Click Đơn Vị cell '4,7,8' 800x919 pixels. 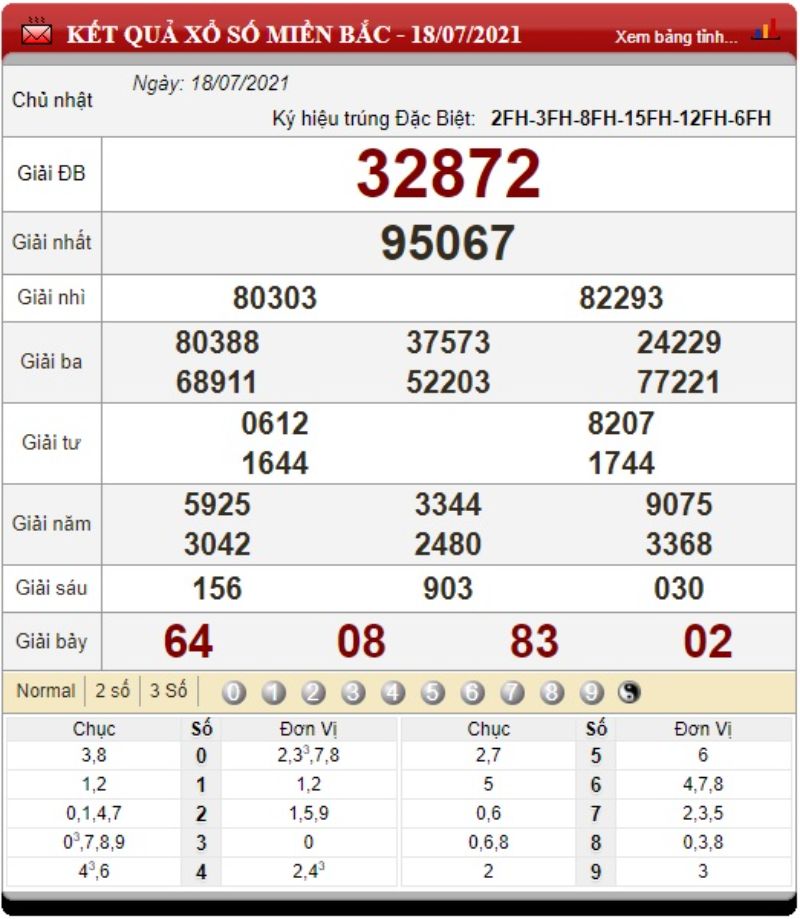click(x=703, y=784)
